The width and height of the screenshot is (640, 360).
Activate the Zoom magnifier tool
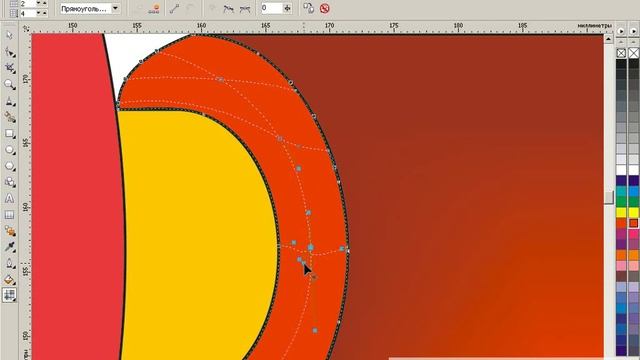(9, 84)
